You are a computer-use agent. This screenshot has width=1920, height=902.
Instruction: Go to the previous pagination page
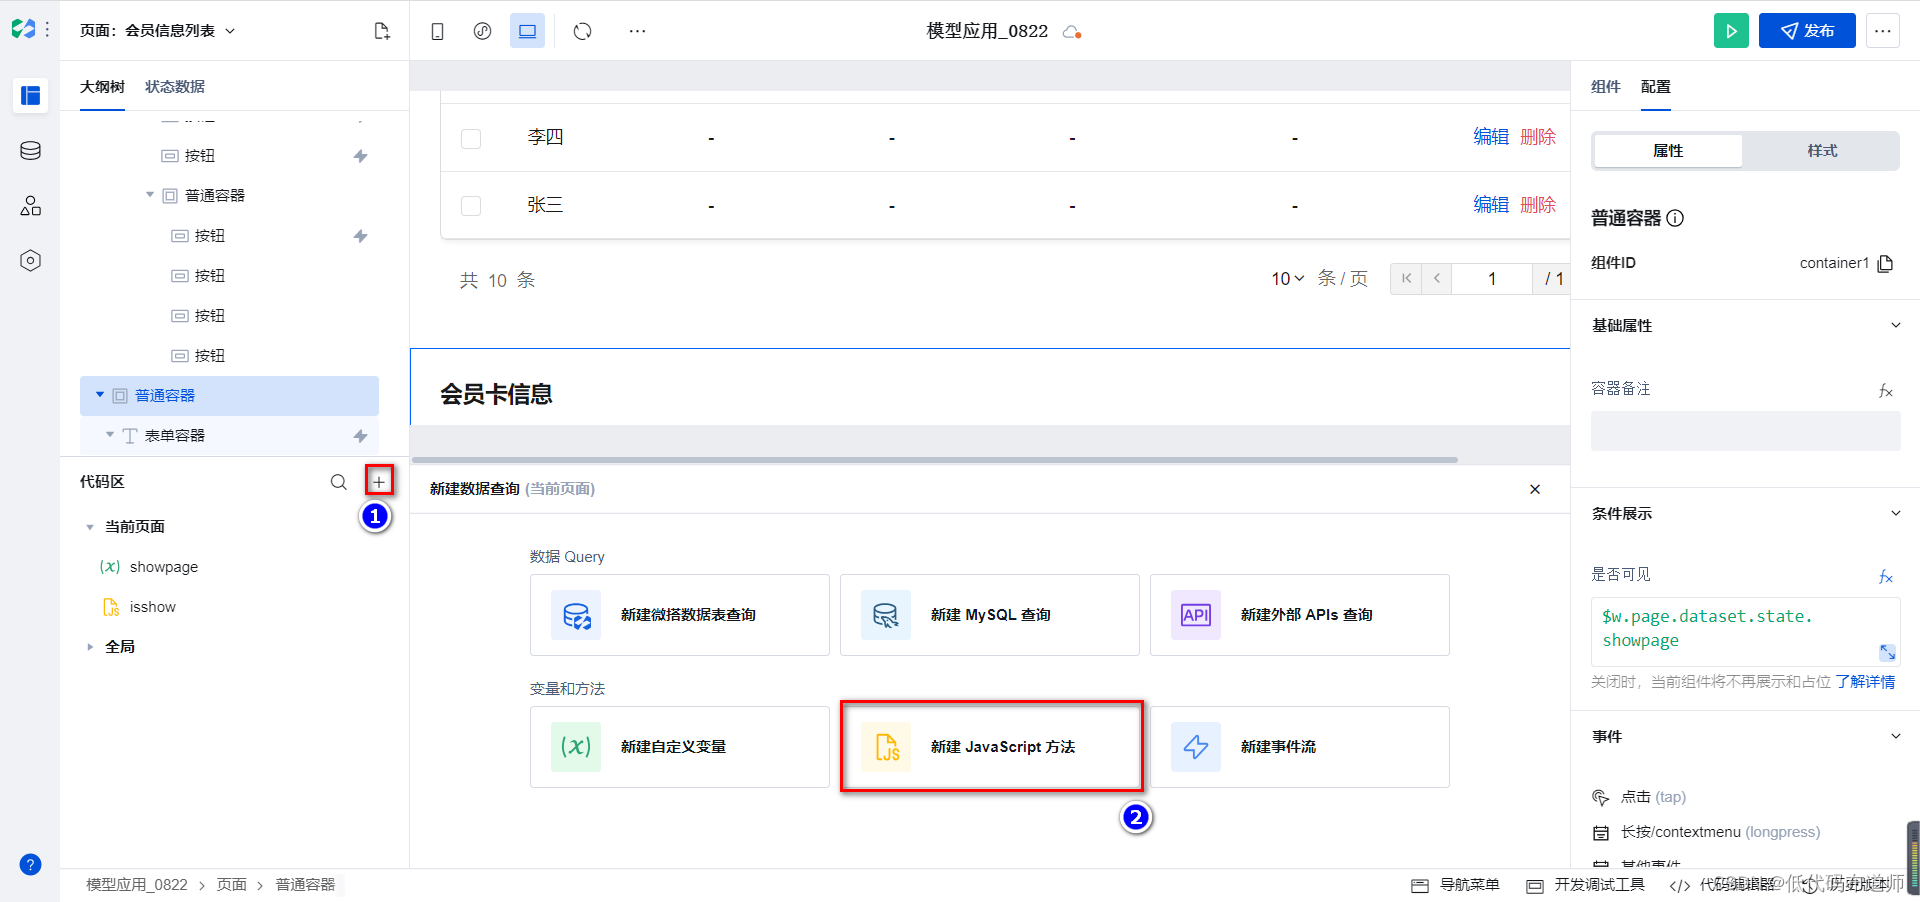pyautogui.click(x=1436, y=279)
